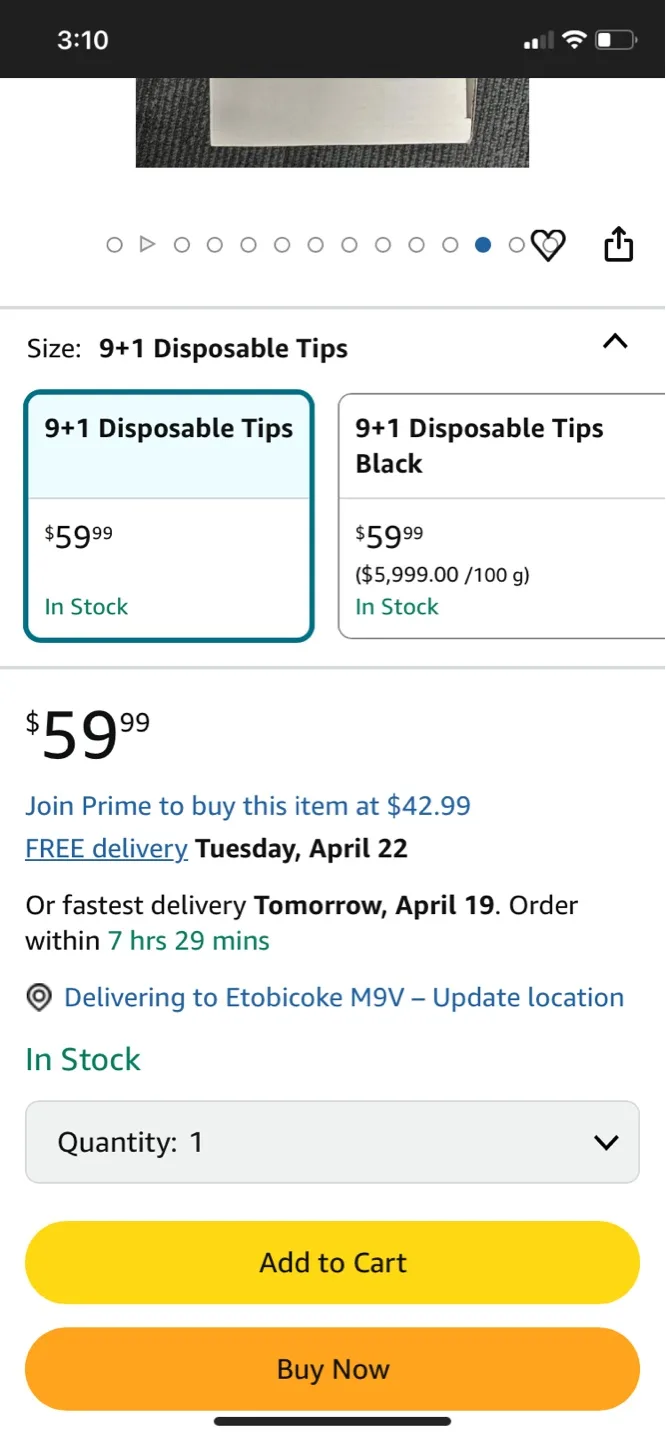Viewport: 666px width, 1440px height.
Task: Select 9+1 Disposable Tips Black option
Action: (500, 515)
